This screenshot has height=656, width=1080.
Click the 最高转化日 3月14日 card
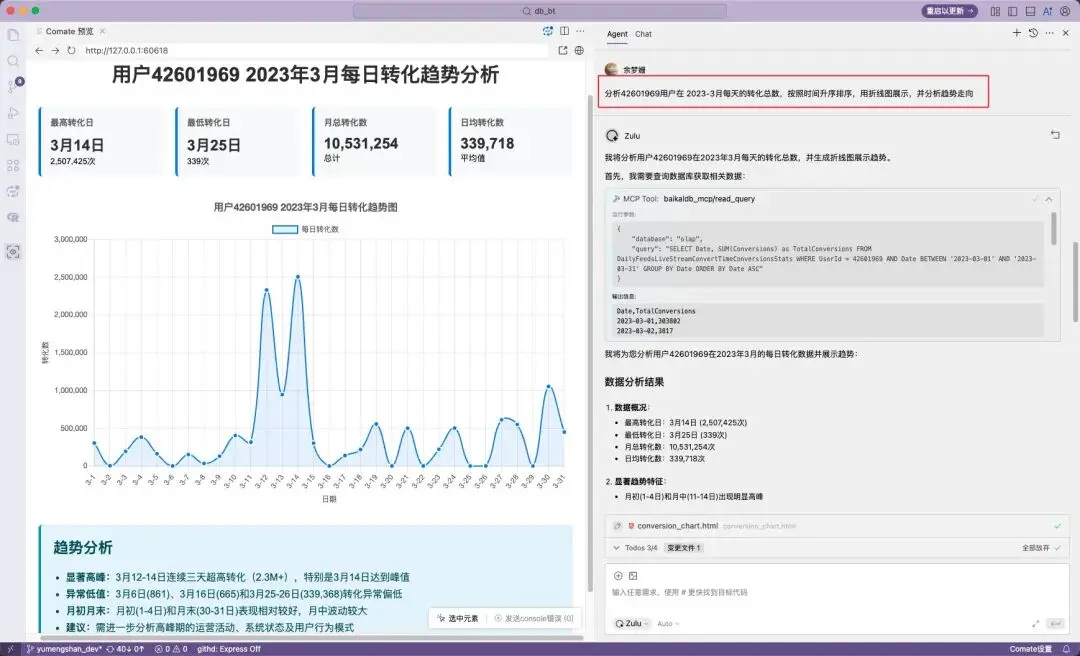click(101, 141)
